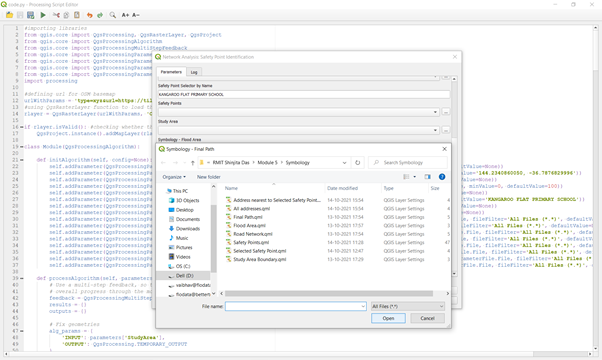Select All addresses.qml file
The width and height of the screenshot is (602, 360).
coord(251,209)
